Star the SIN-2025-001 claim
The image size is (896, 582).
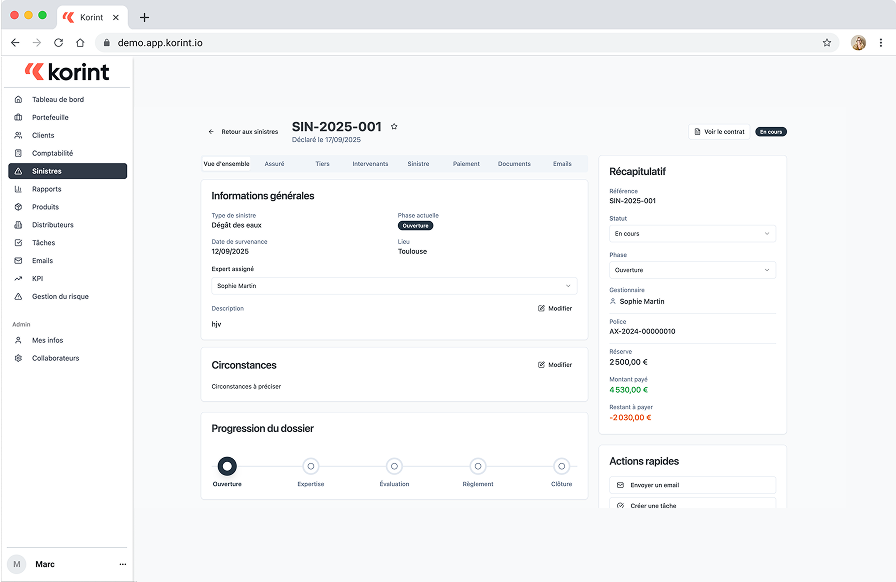tap(394, 126)
